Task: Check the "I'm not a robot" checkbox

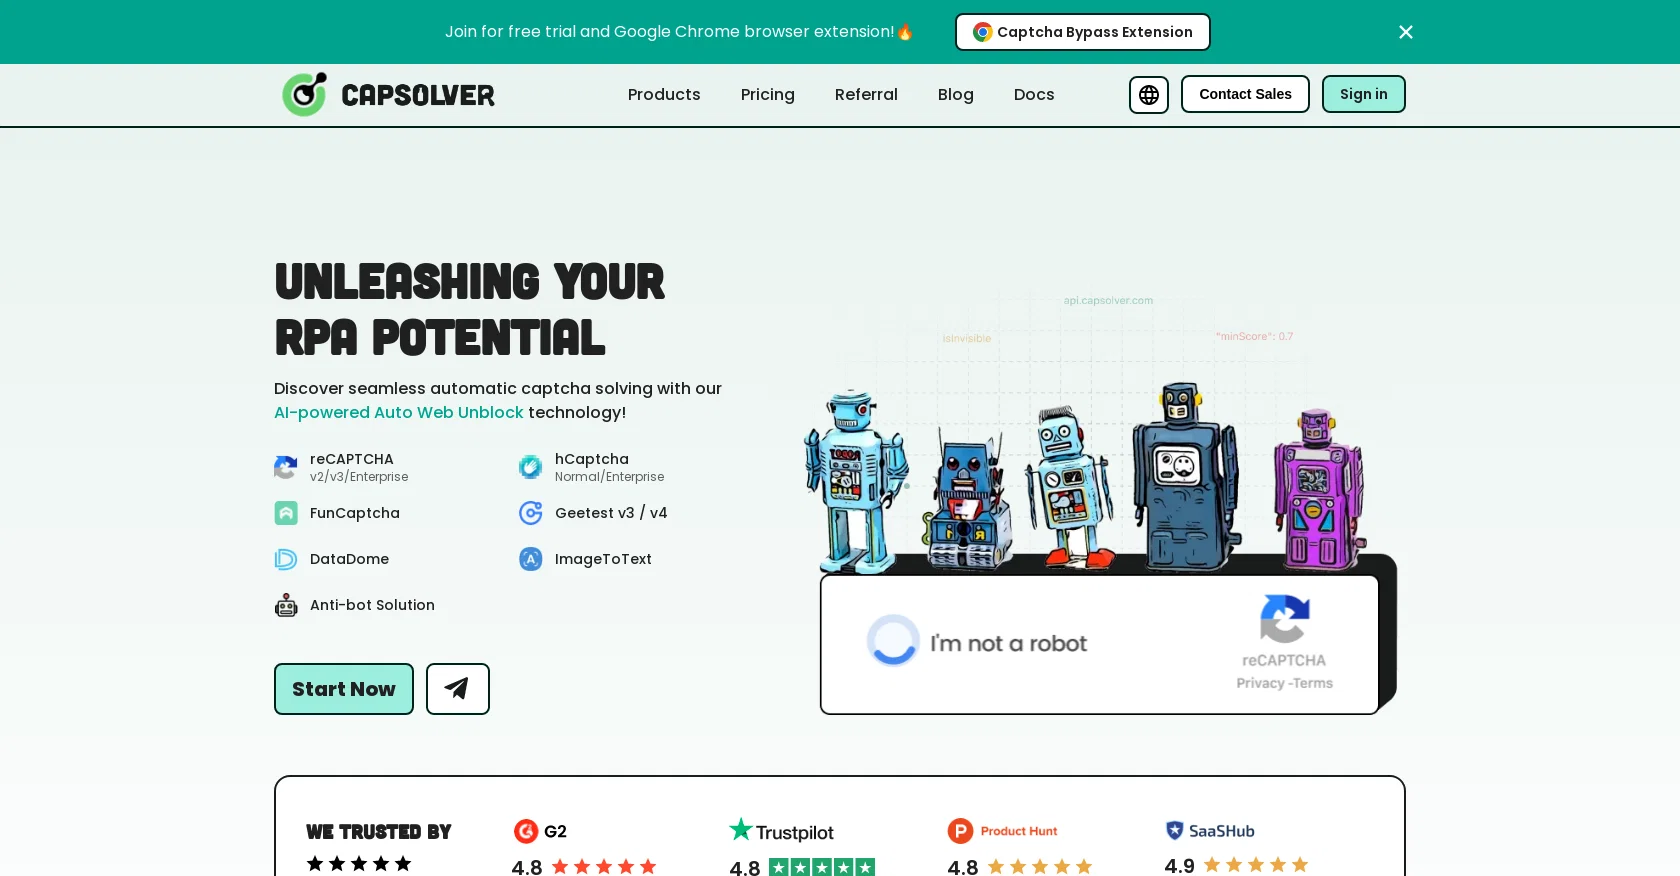Action: (x=893, y=640)
